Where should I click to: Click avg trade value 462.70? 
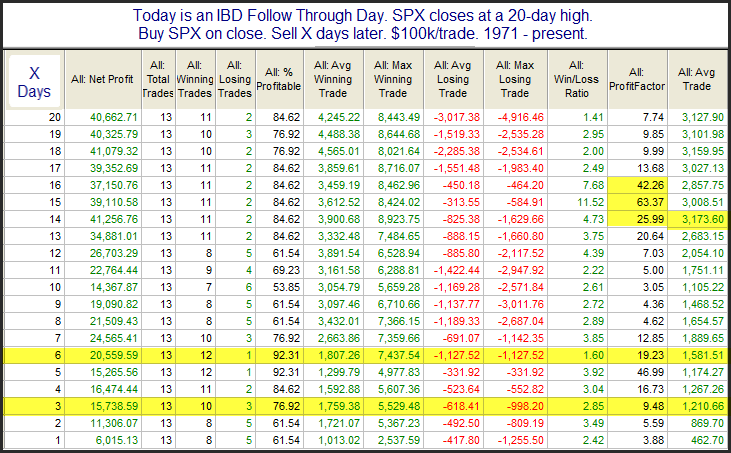click(x=708, y=440)
